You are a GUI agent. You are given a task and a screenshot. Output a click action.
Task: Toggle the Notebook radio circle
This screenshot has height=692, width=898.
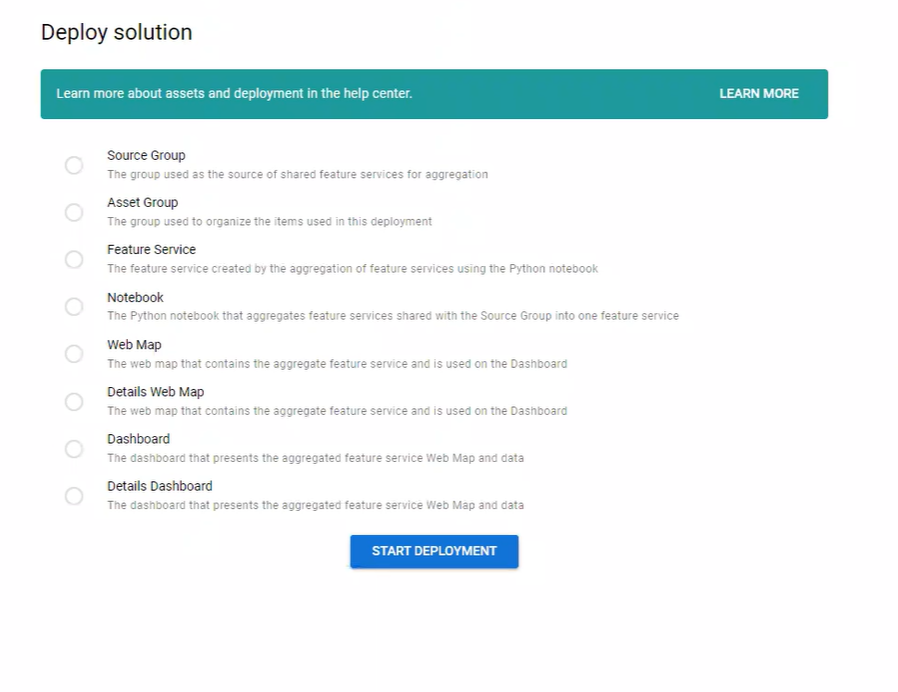click(74, 306)
